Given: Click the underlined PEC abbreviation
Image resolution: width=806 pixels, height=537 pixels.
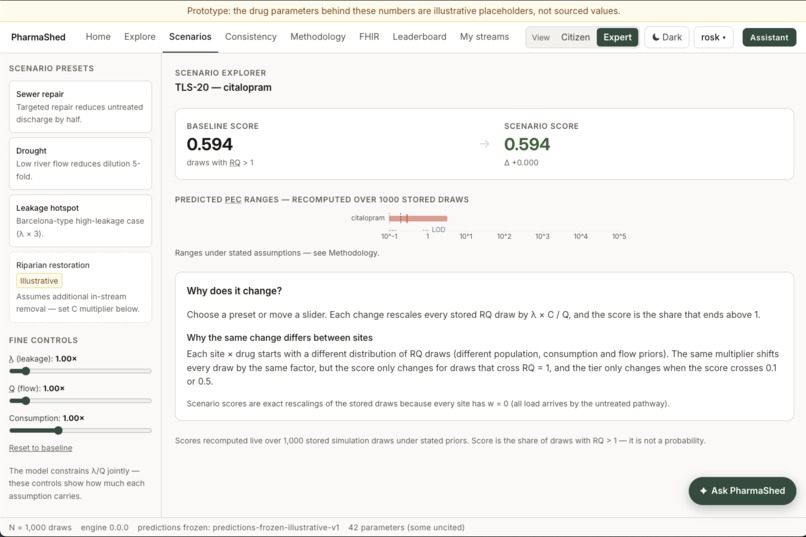Looking at the screenshot, I should [x=233, y=199].
